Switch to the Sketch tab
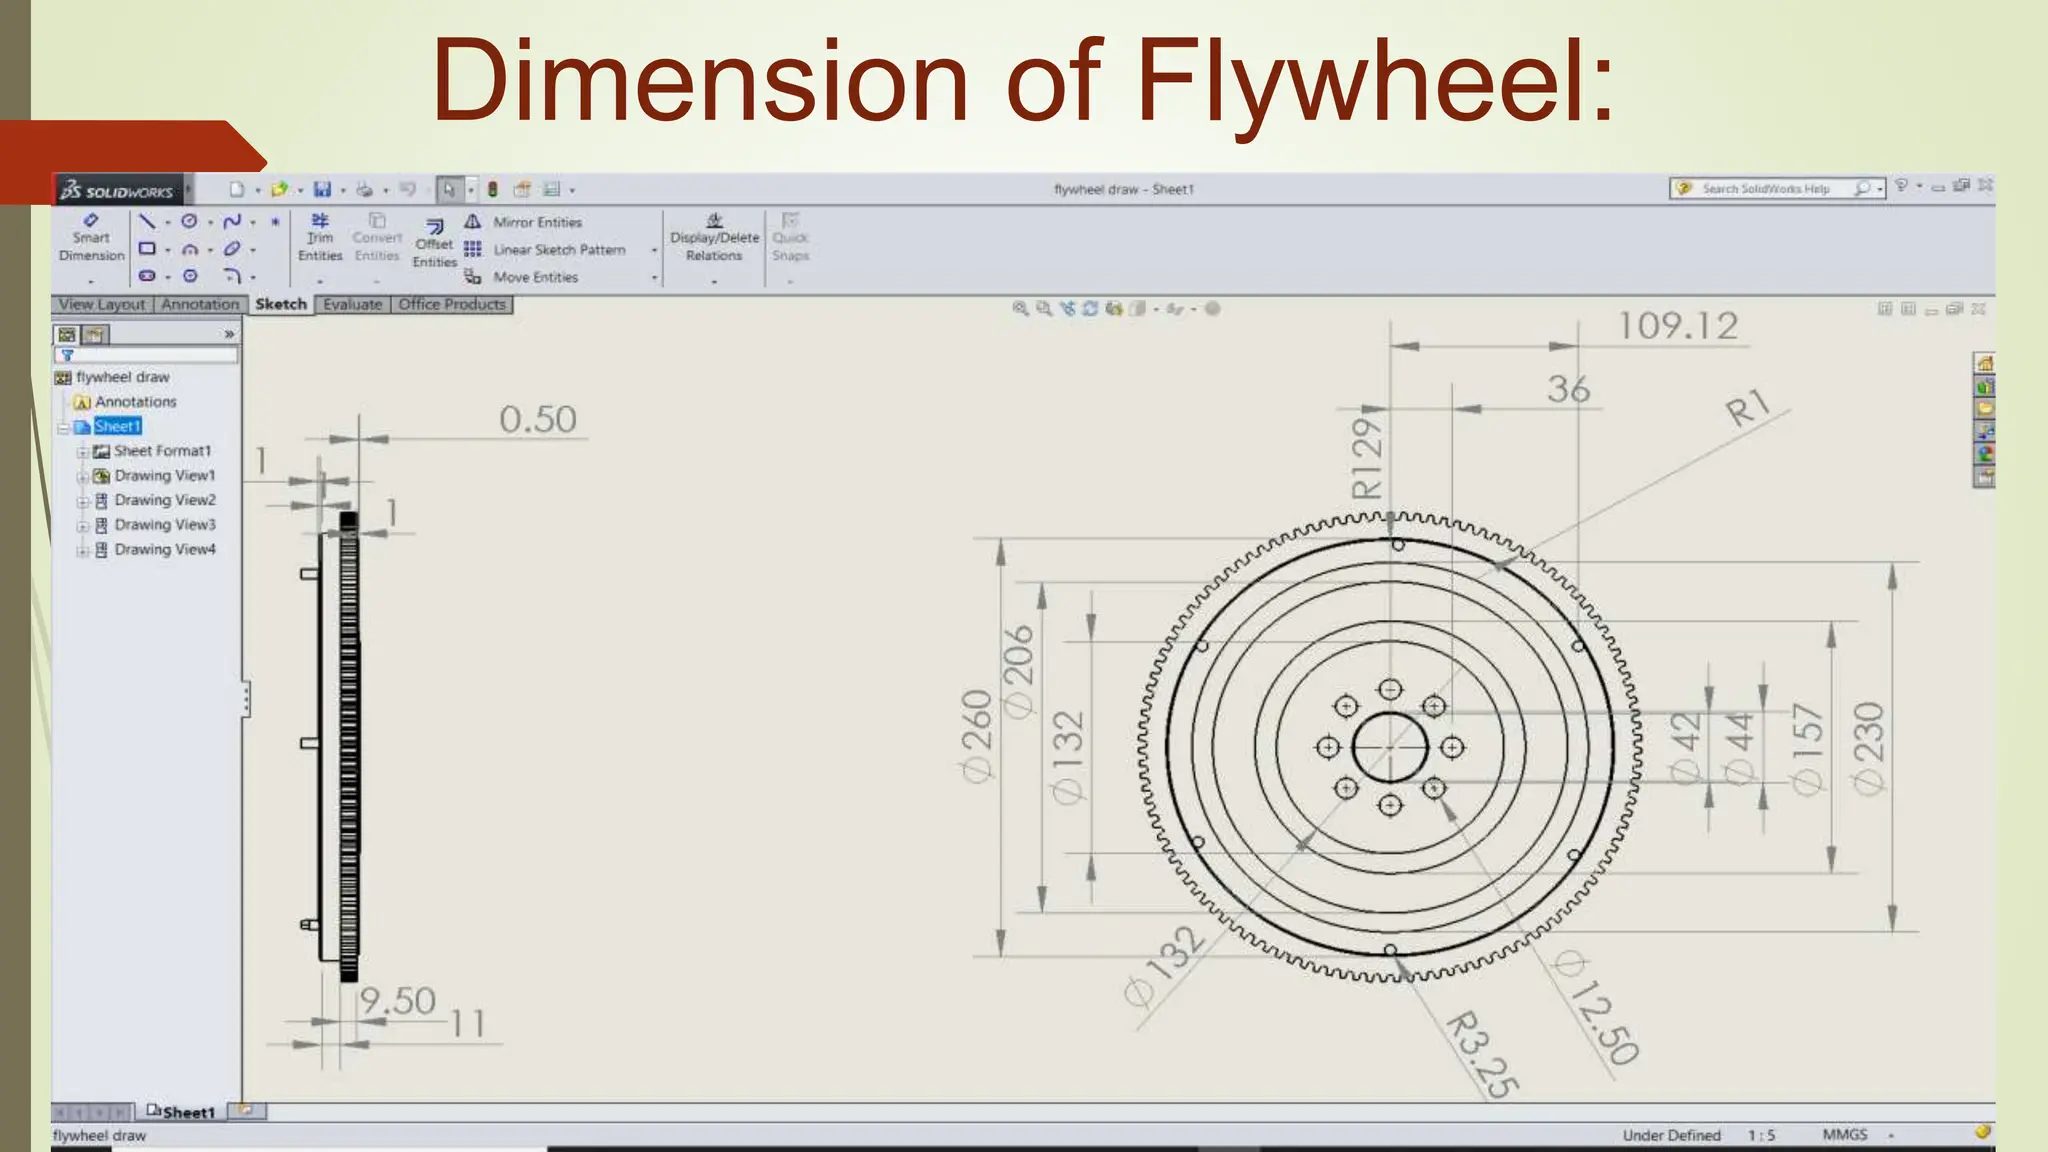Image resolution: width=2048 pixels, height=1152 pixels. [281, 304]
